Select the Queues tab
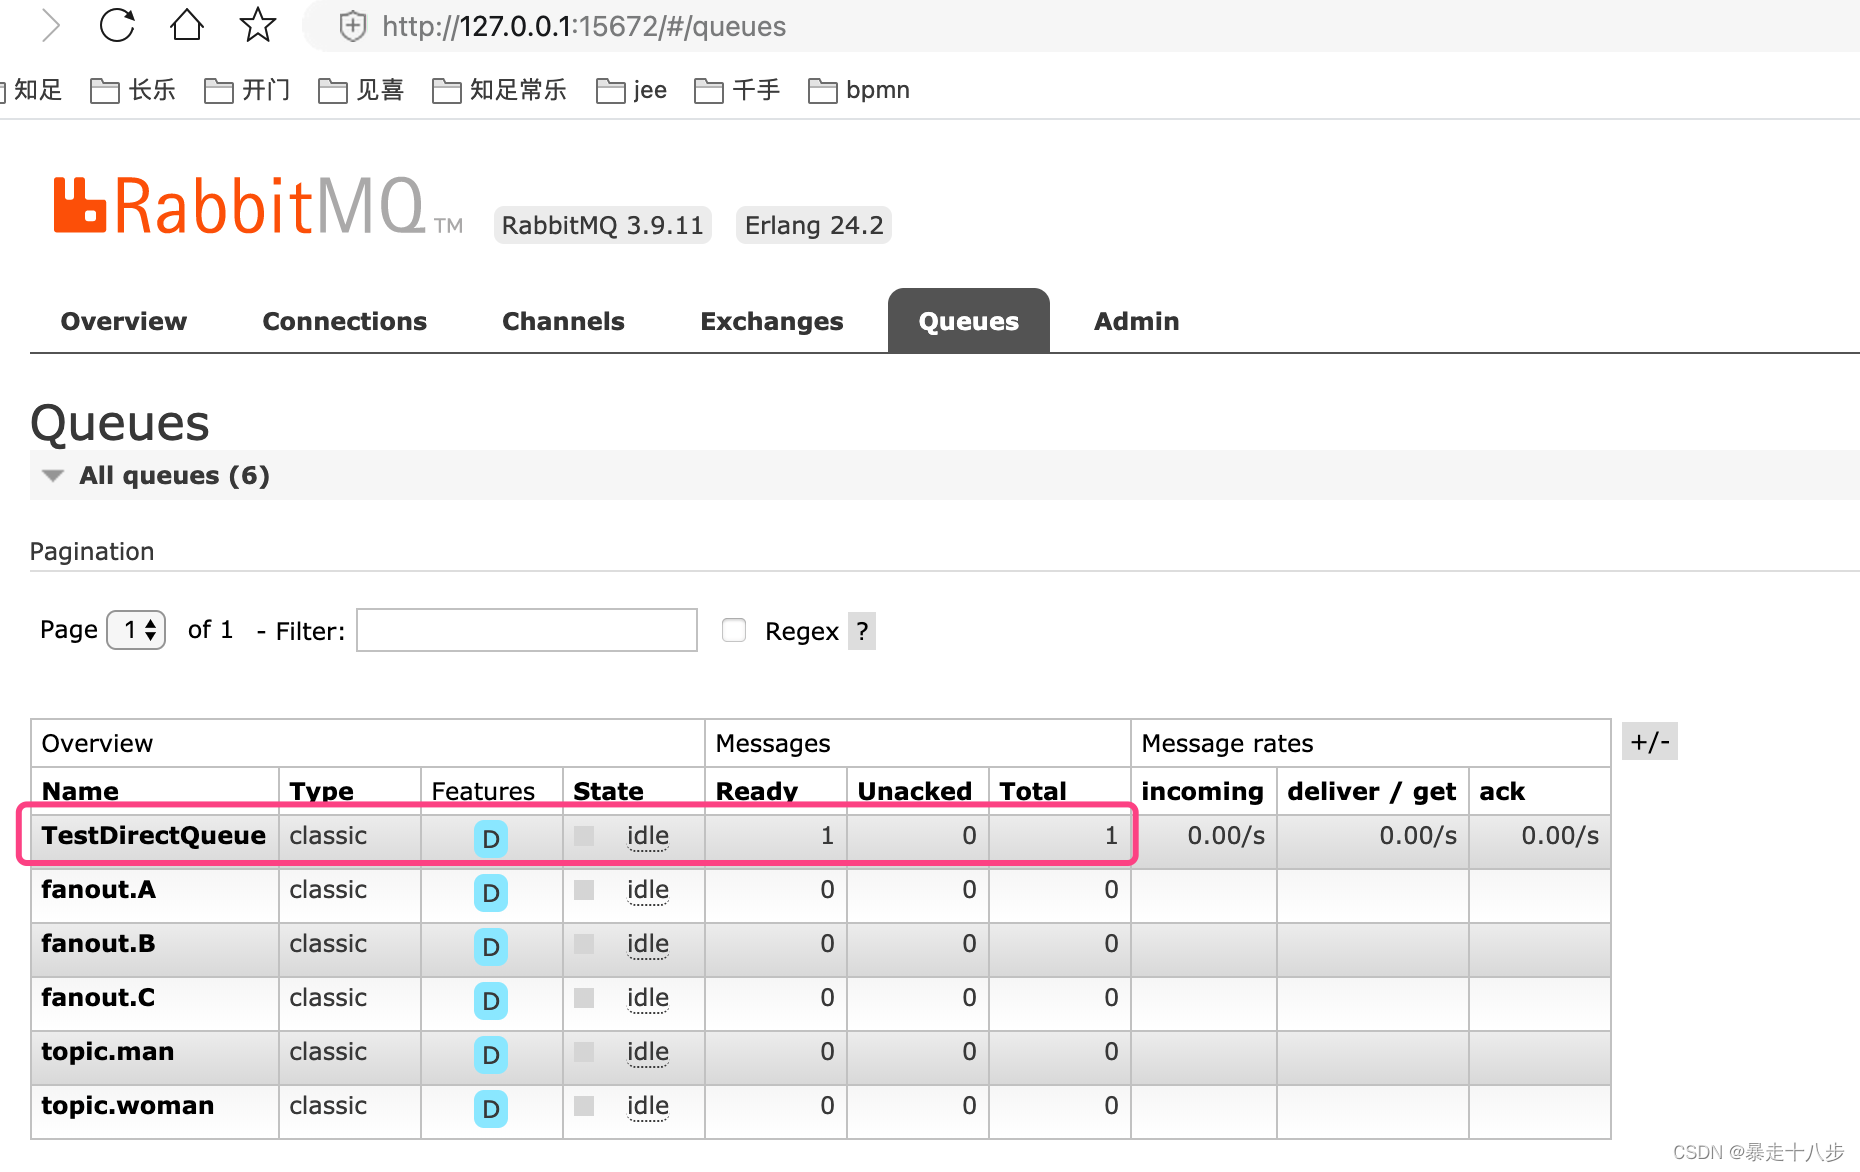The image size is (1860, 1172). [968, 321]
